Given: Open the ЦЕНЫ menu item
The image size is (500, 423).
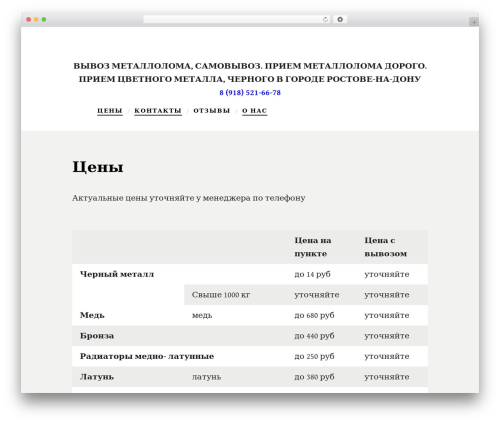Looking at the screenshot, I should (x=110, y=111).
